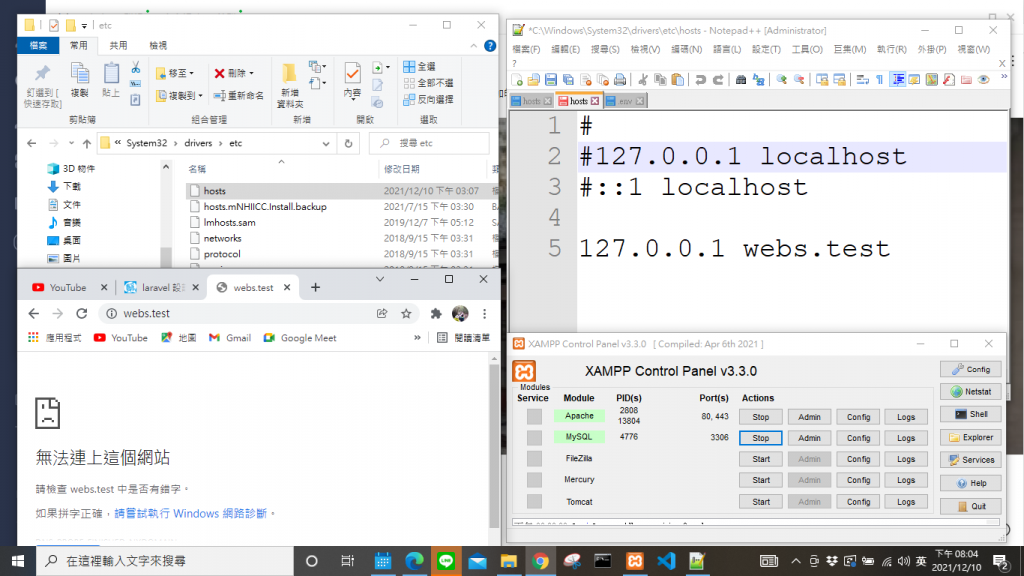Open Microsoft Edge from the taskbar
1024x576 pixels.
point(414,561)
